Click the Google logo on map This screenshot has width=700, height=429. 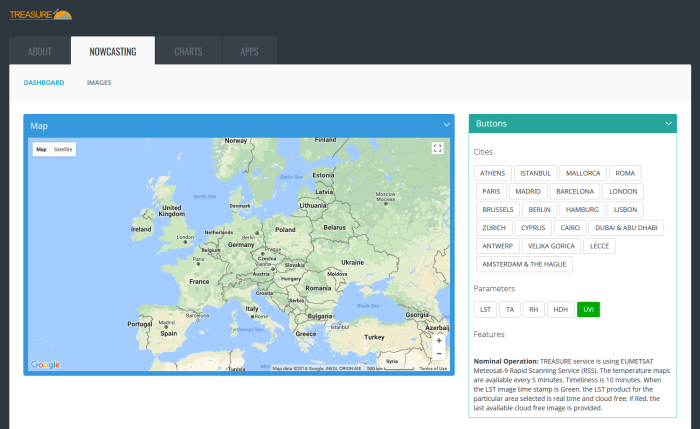click(46, 365)
